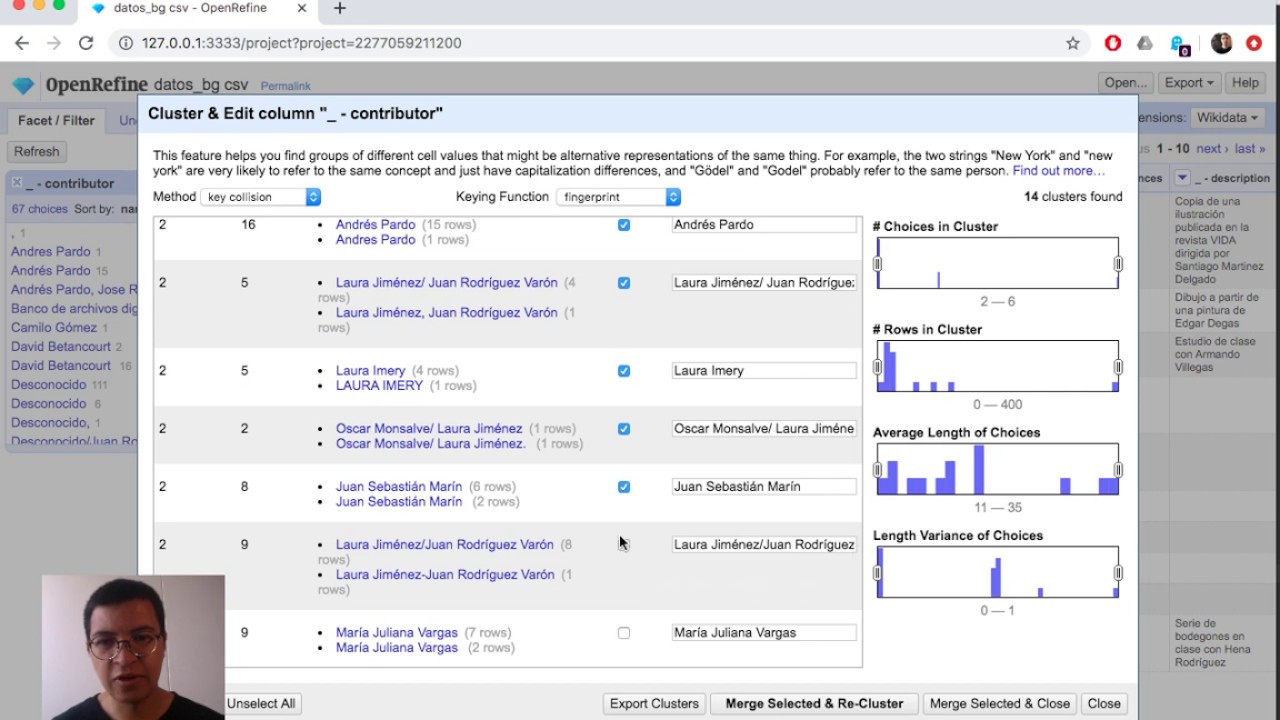1280x720 pixels.
Task: Edit new cell value field for Laura Imery
Action: point(764,371)
